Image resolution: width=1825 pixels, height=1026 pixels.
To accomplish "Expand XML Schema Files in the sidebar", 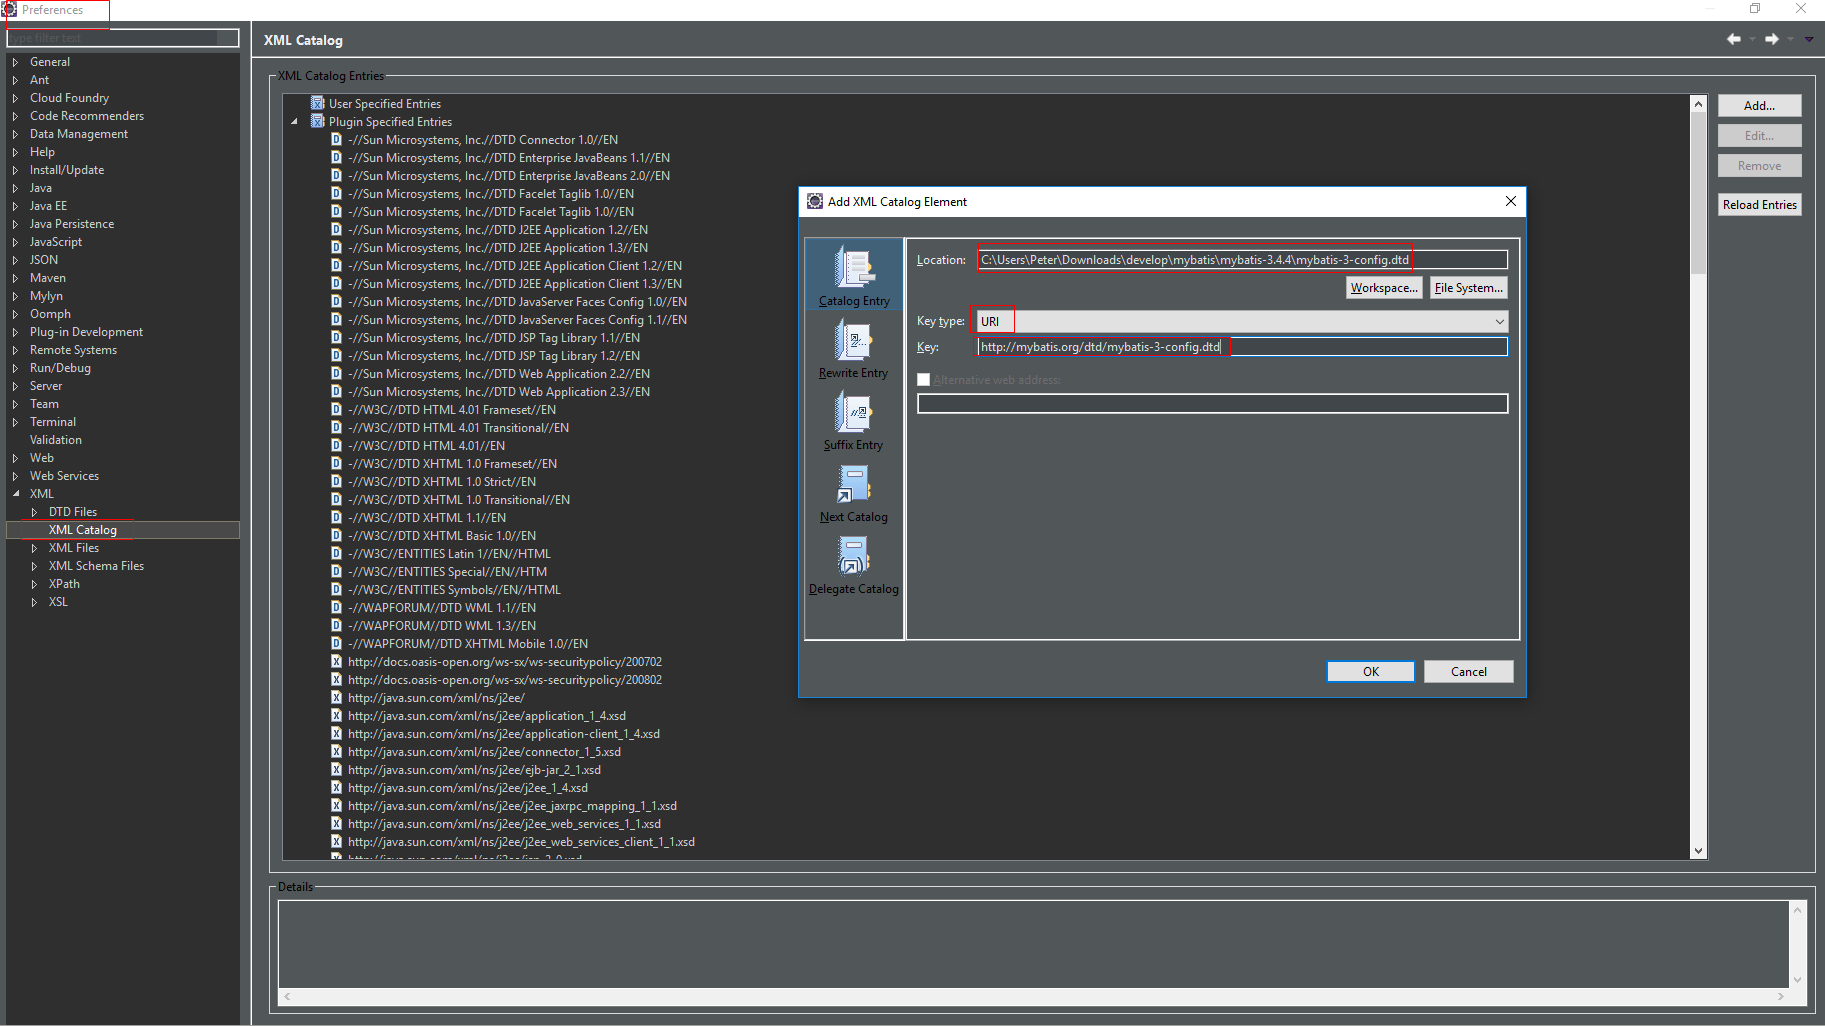I will (34, 565).
